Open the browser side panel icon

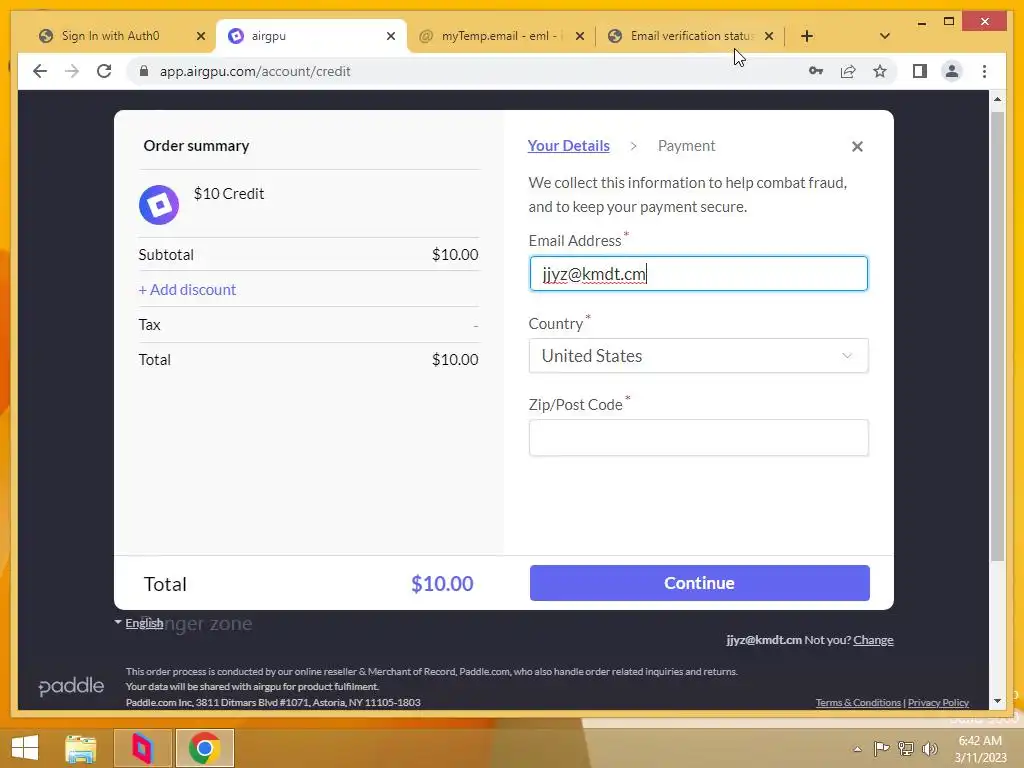(920, 71)
